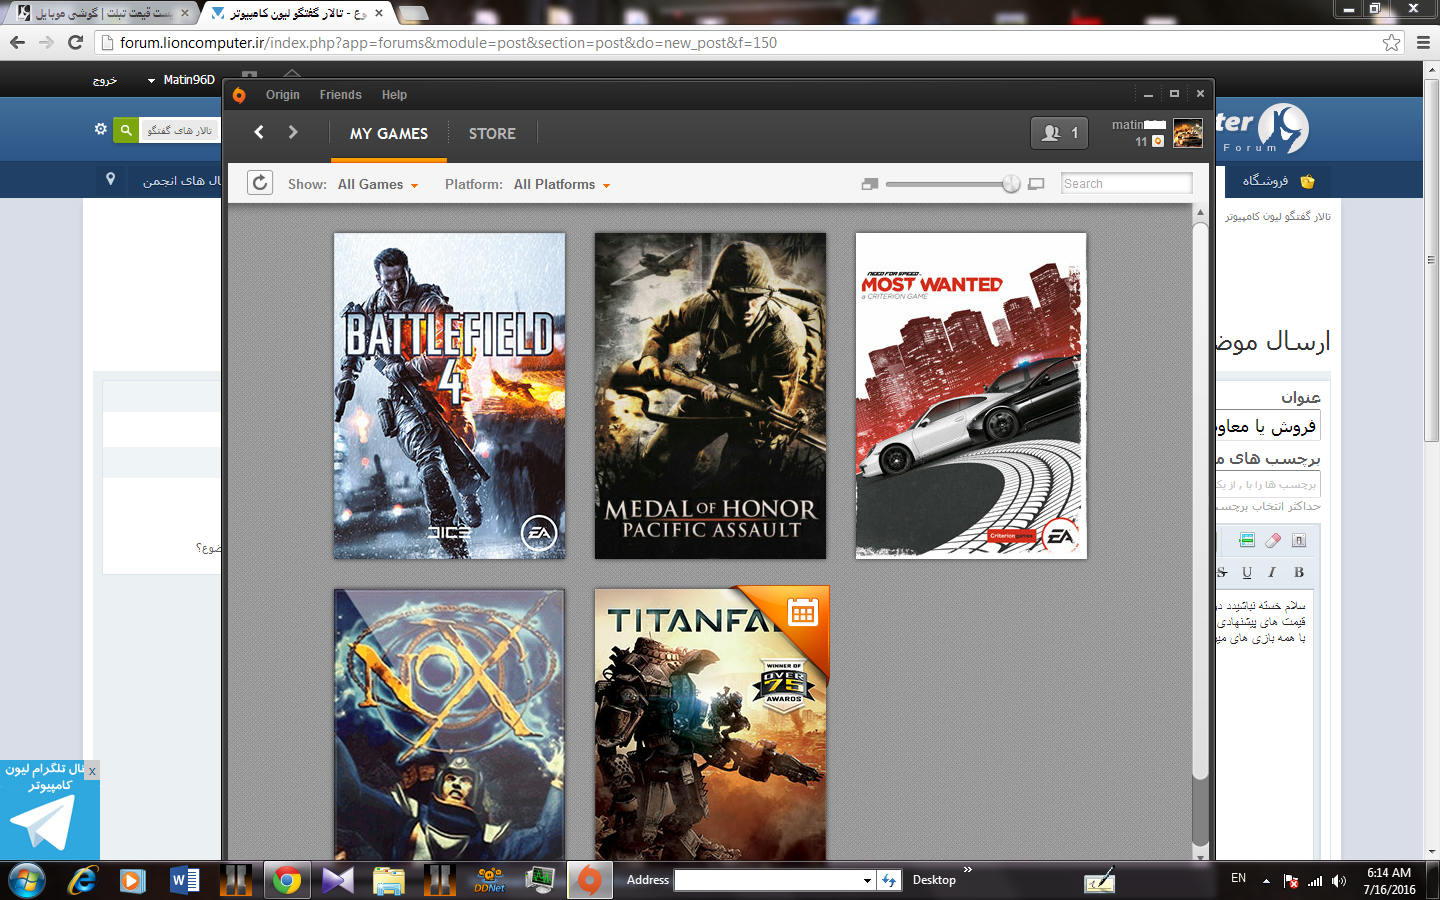Switch to large game tiles icon

tap(1036, 184)
